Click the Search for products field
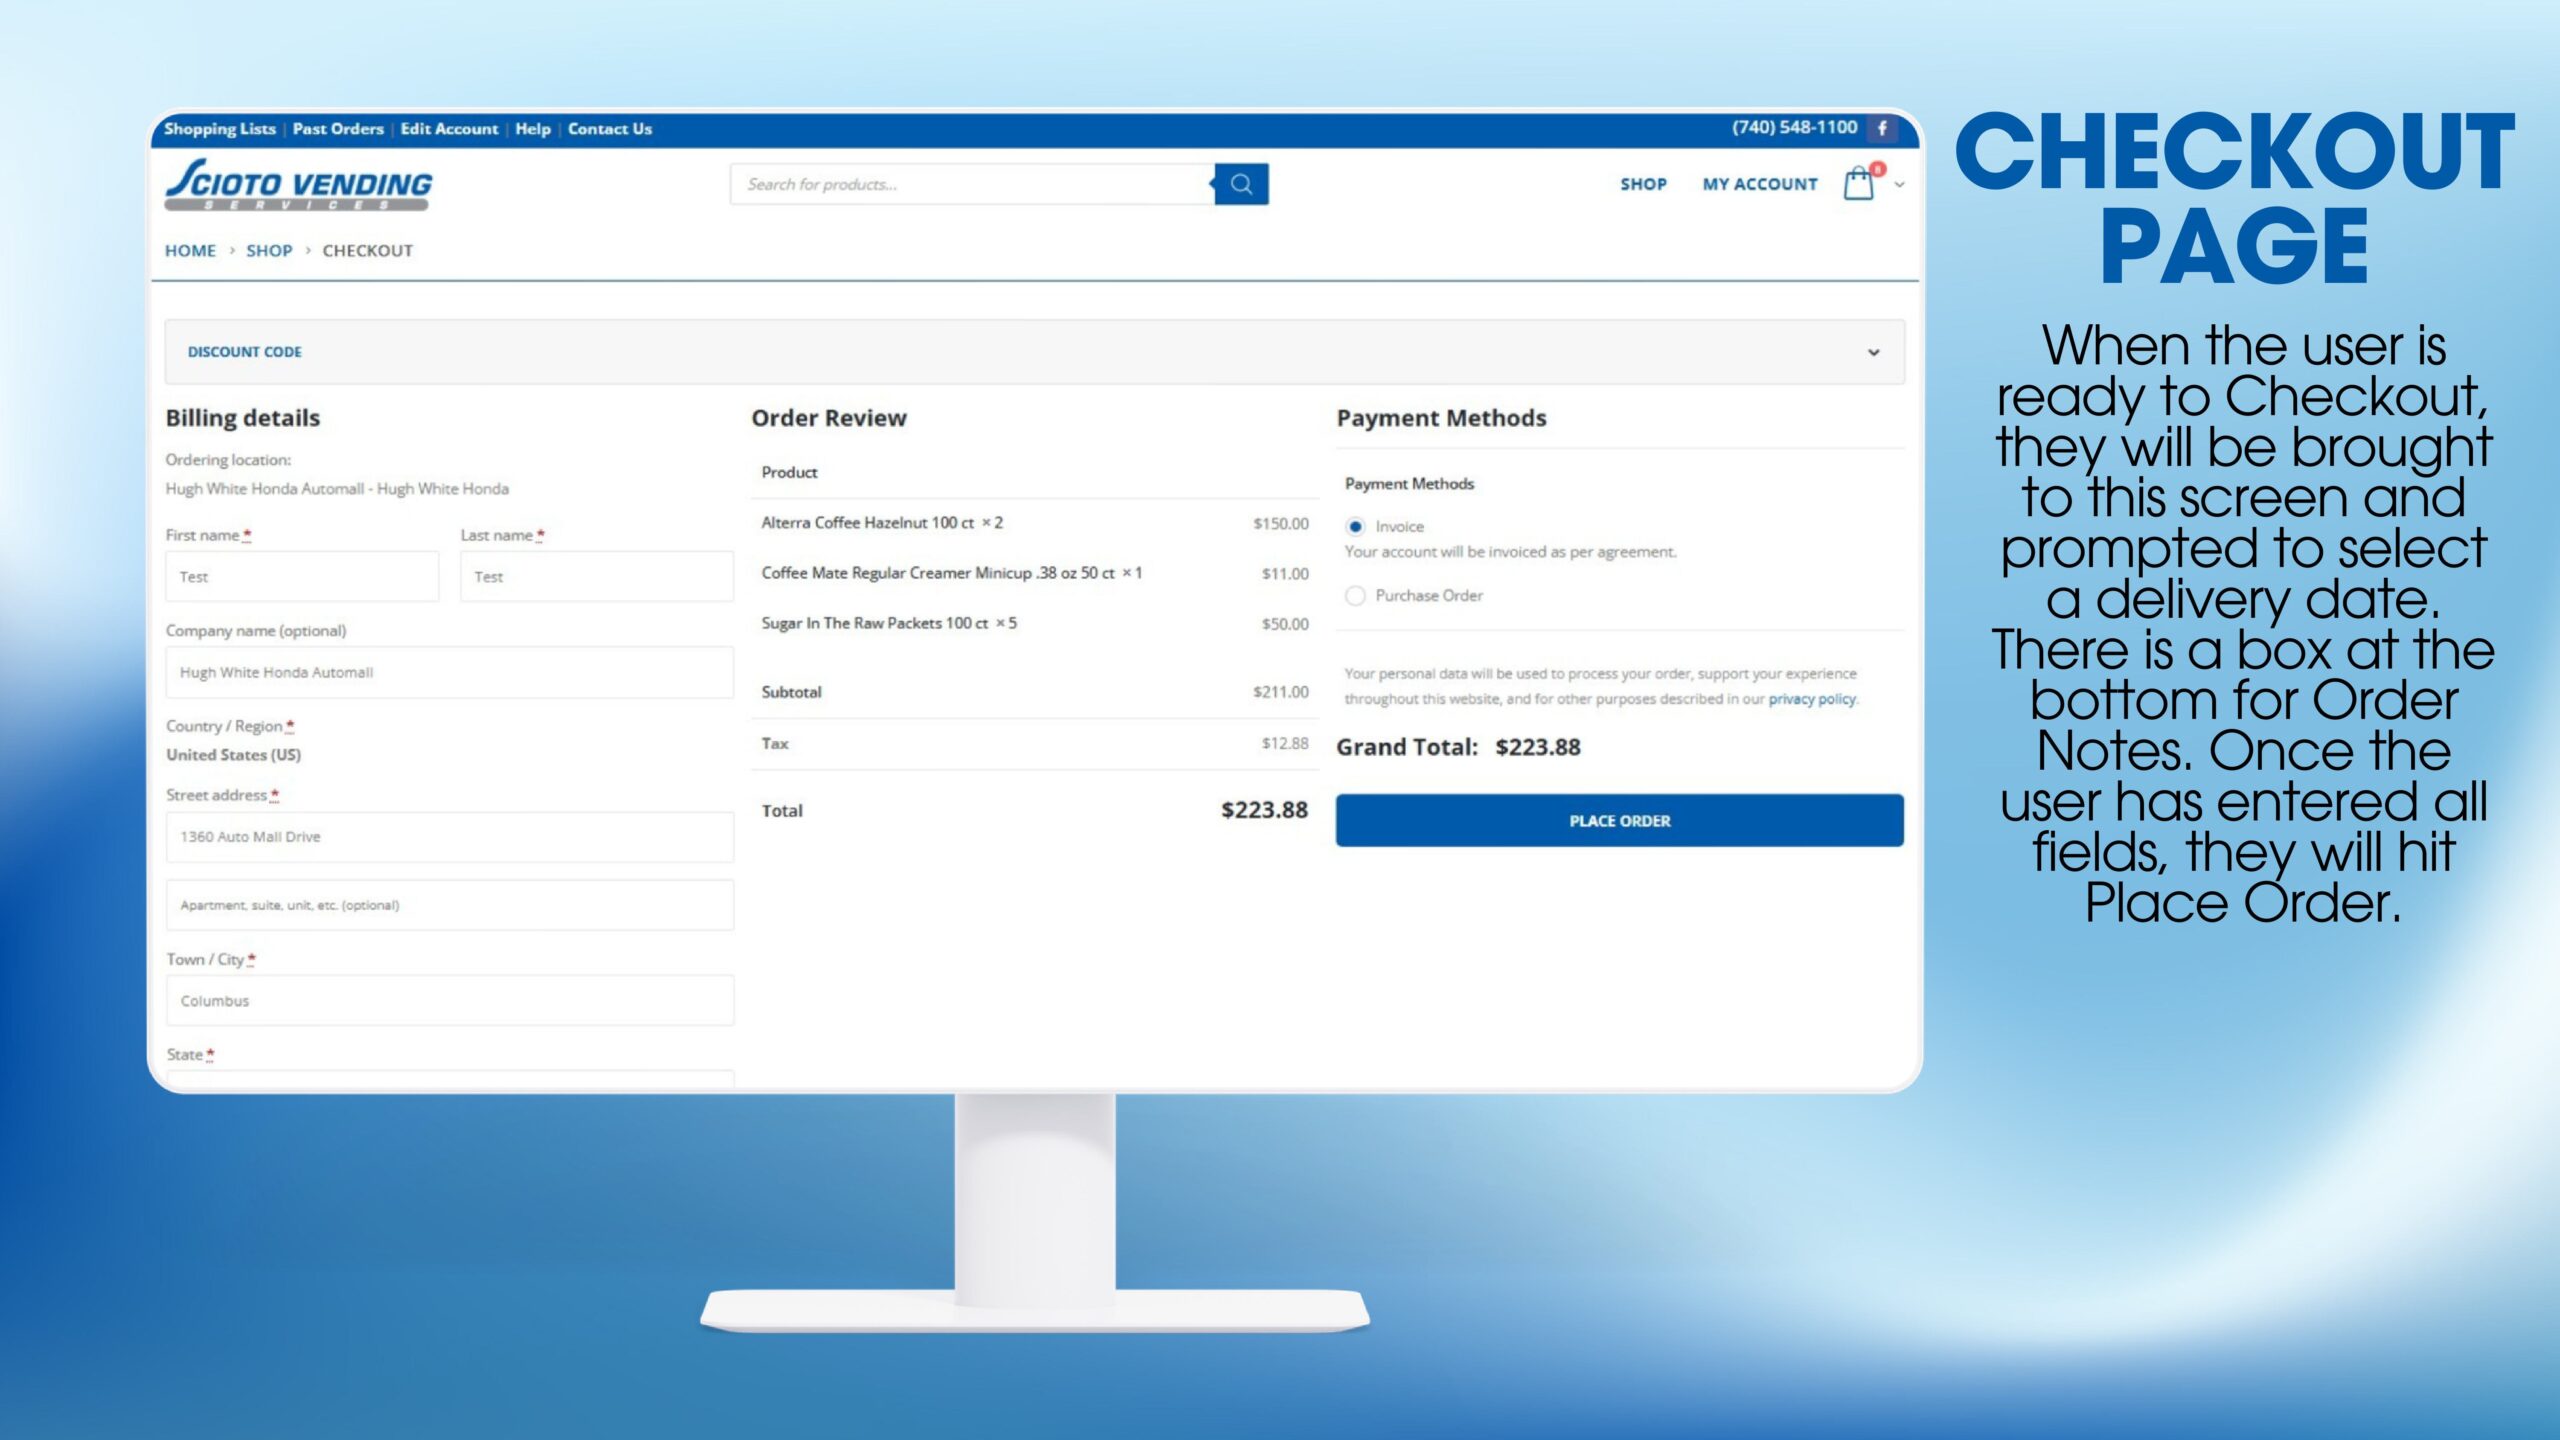Image resolution: width=2560 pixels, height=1440 pixels. click(970, 184)
